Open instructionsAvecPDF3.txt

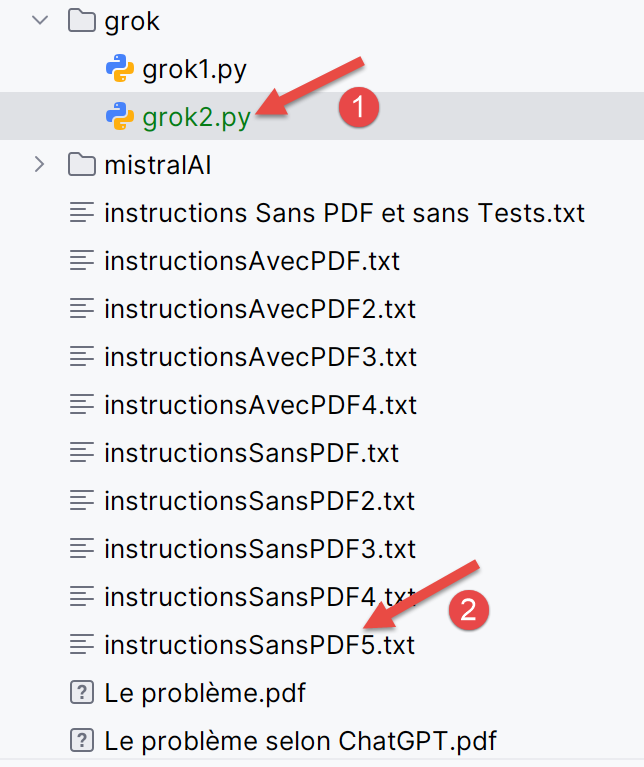259,357
